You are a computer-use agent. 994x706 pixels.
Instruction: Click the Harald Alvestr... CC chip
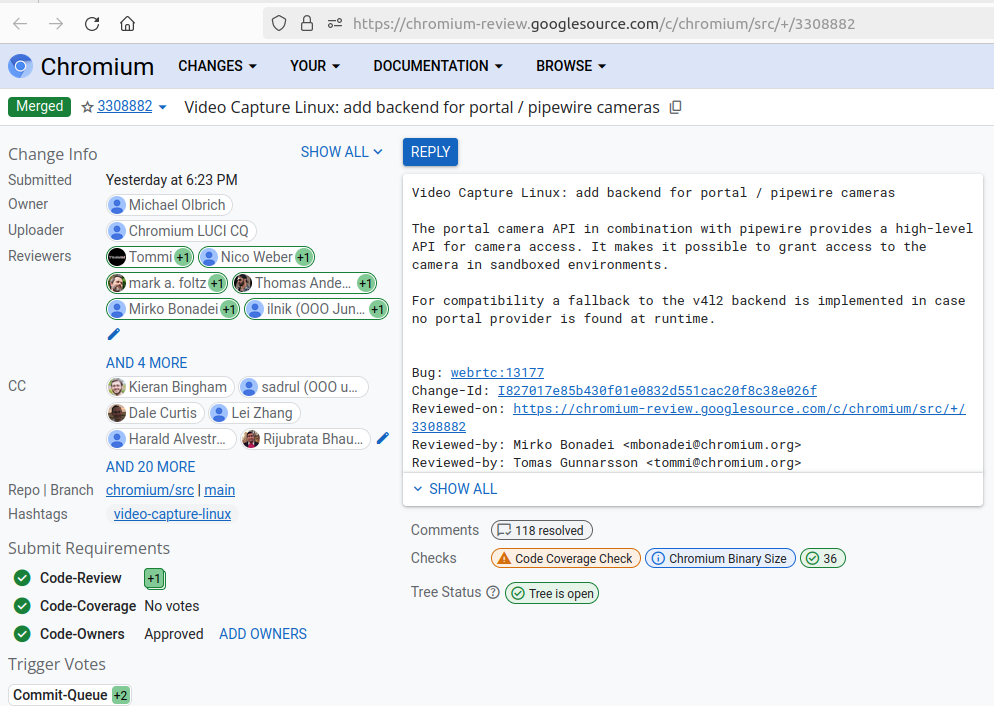pos(171,439)
